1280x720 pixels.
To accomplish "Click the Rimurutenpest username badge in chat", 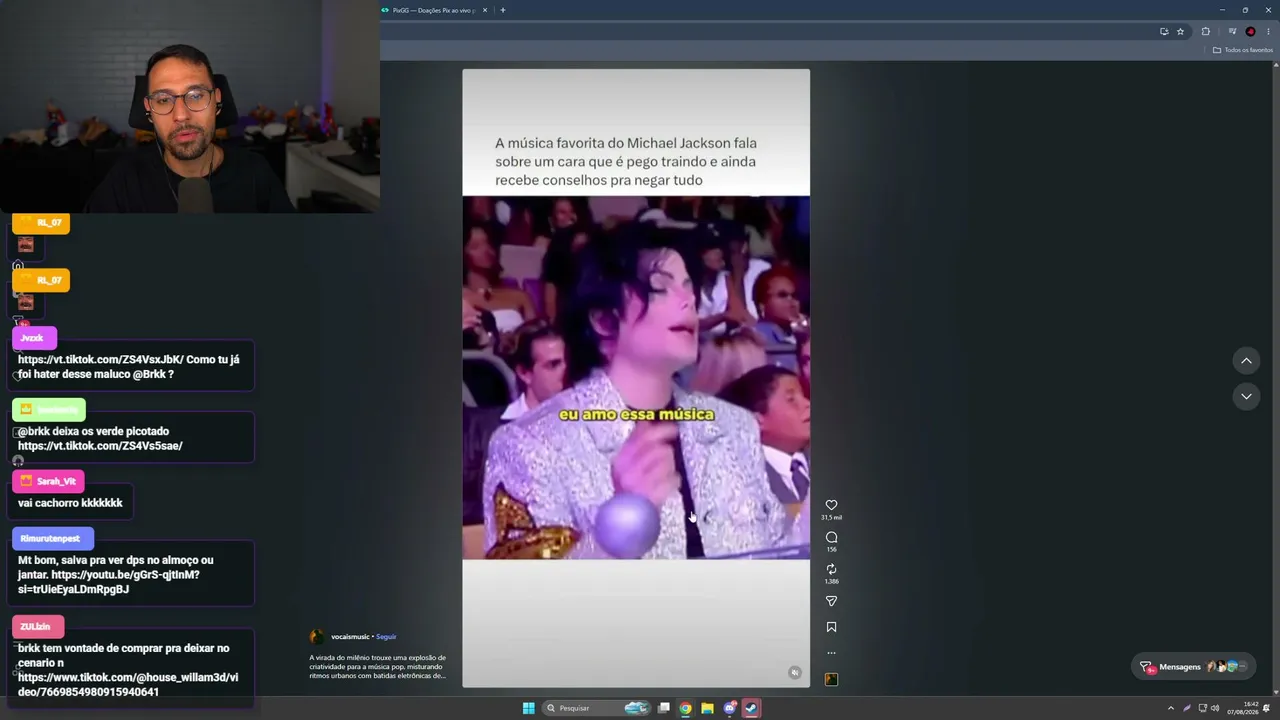I will (x=53, y=538).
